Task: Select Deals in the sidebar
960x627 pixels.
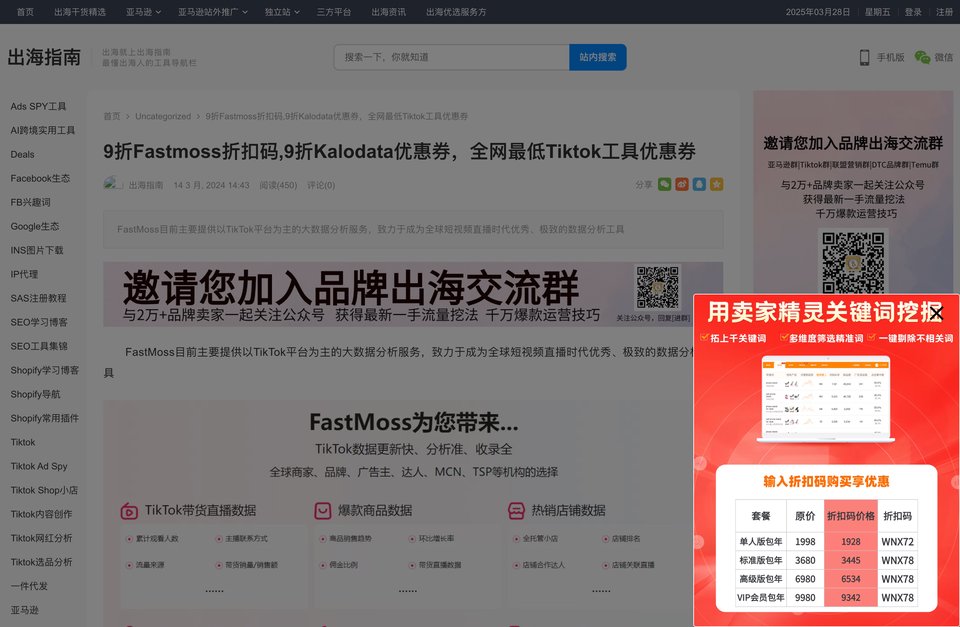Action: 22,154
